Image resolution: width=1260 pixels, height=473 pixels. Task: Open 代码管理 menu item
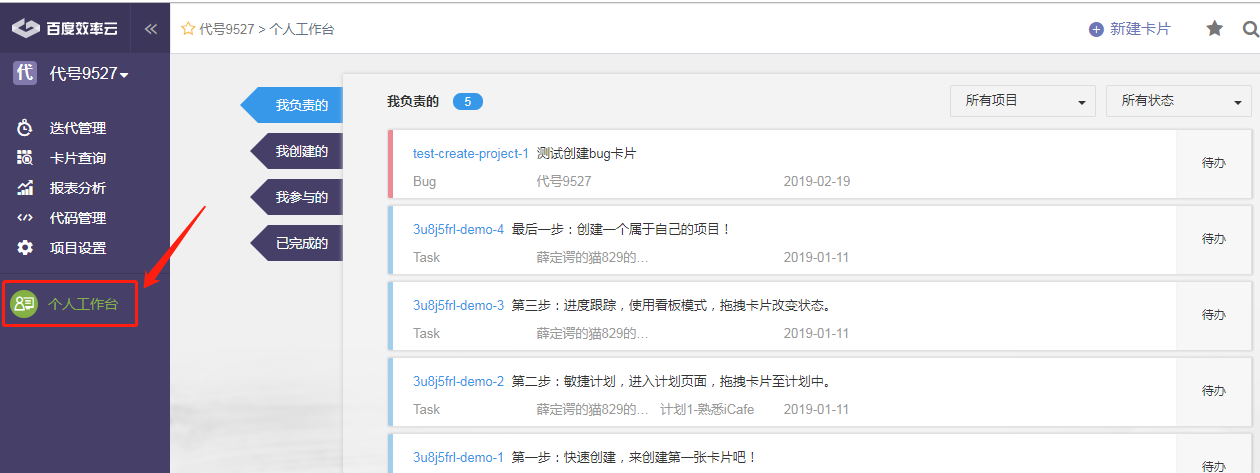tap(78, 218)
